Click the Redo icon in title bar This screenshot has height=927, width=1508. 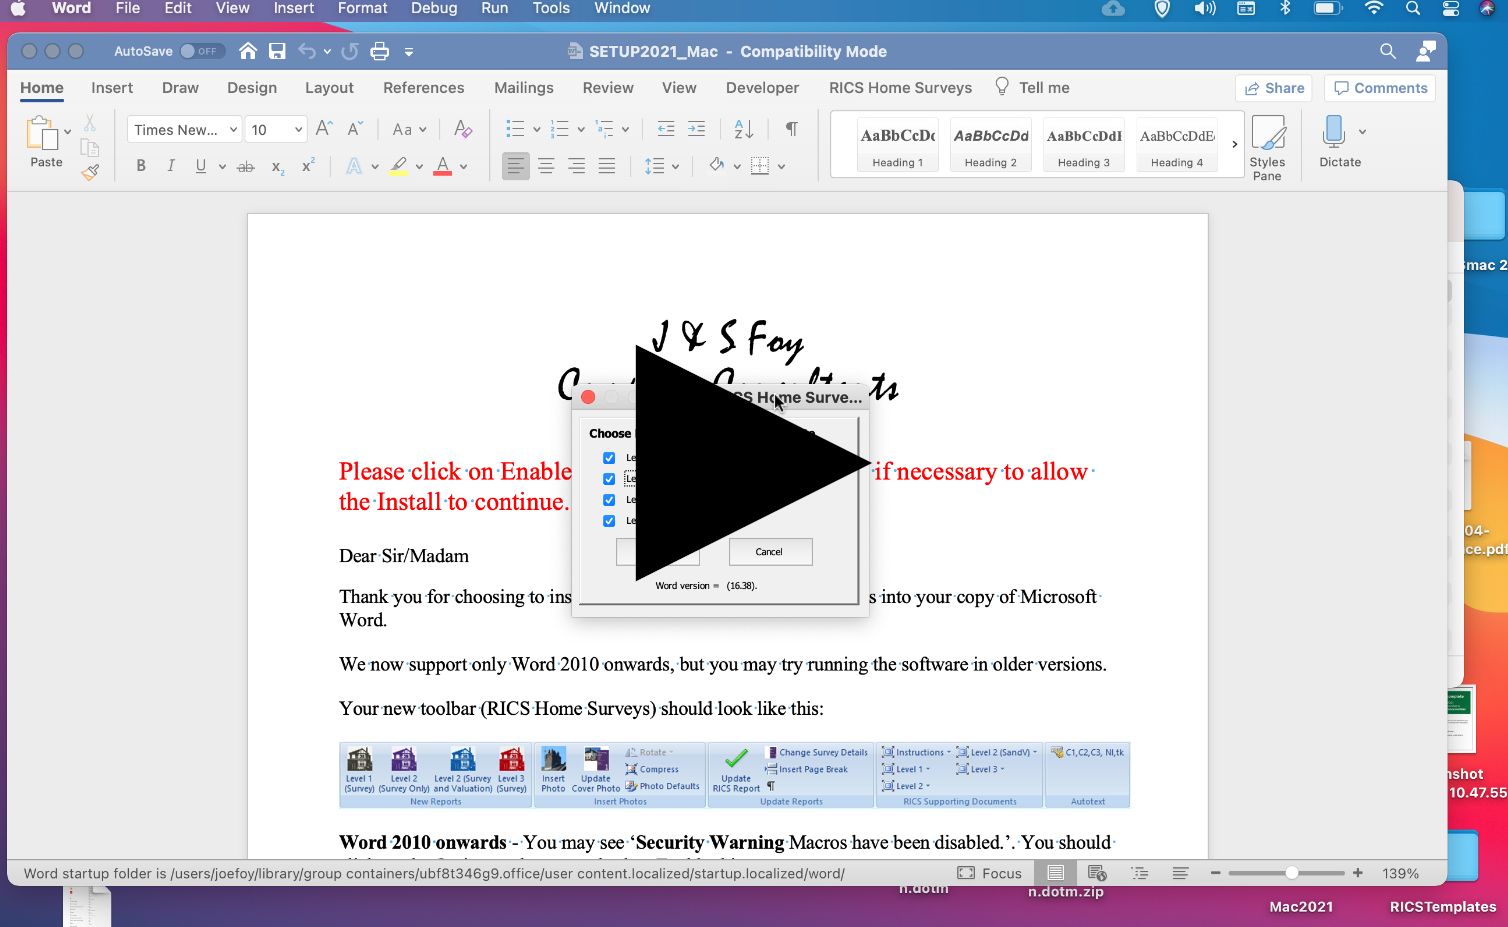349,51
